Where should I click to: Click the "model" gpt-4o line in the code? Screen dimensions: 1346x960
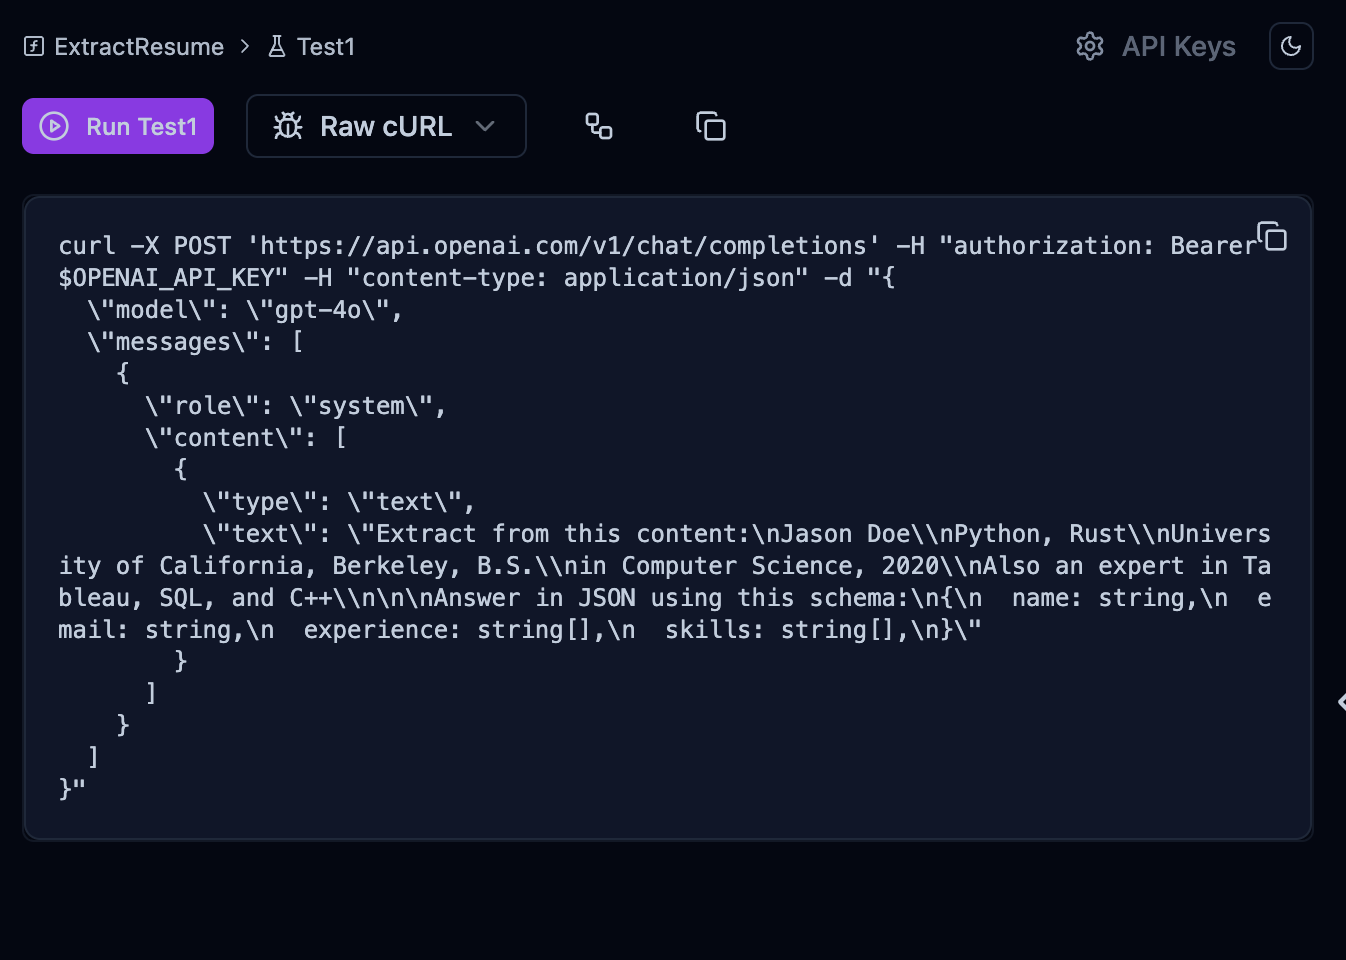click(244, 310)
